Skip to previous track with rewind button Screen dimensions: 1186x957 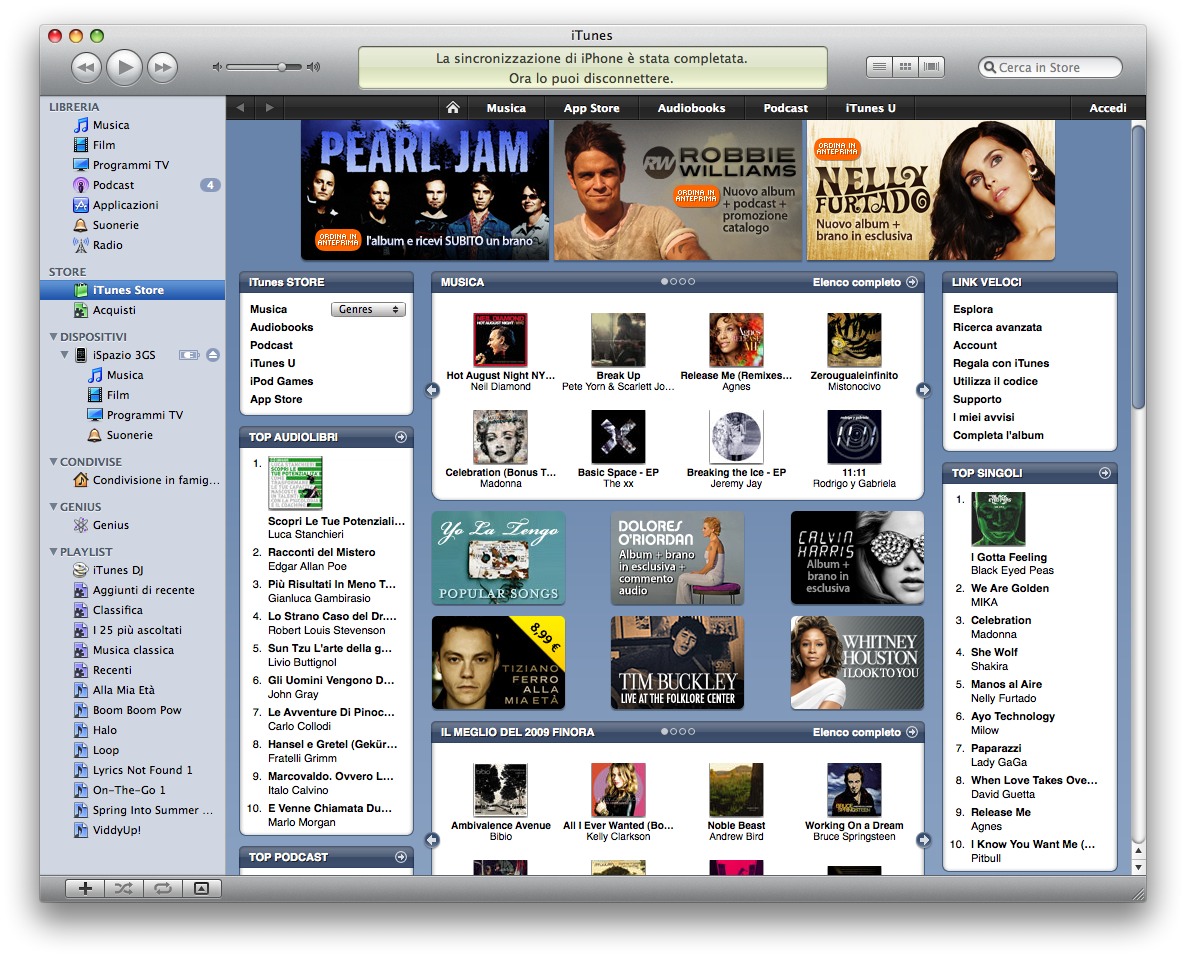coord(86,67)
